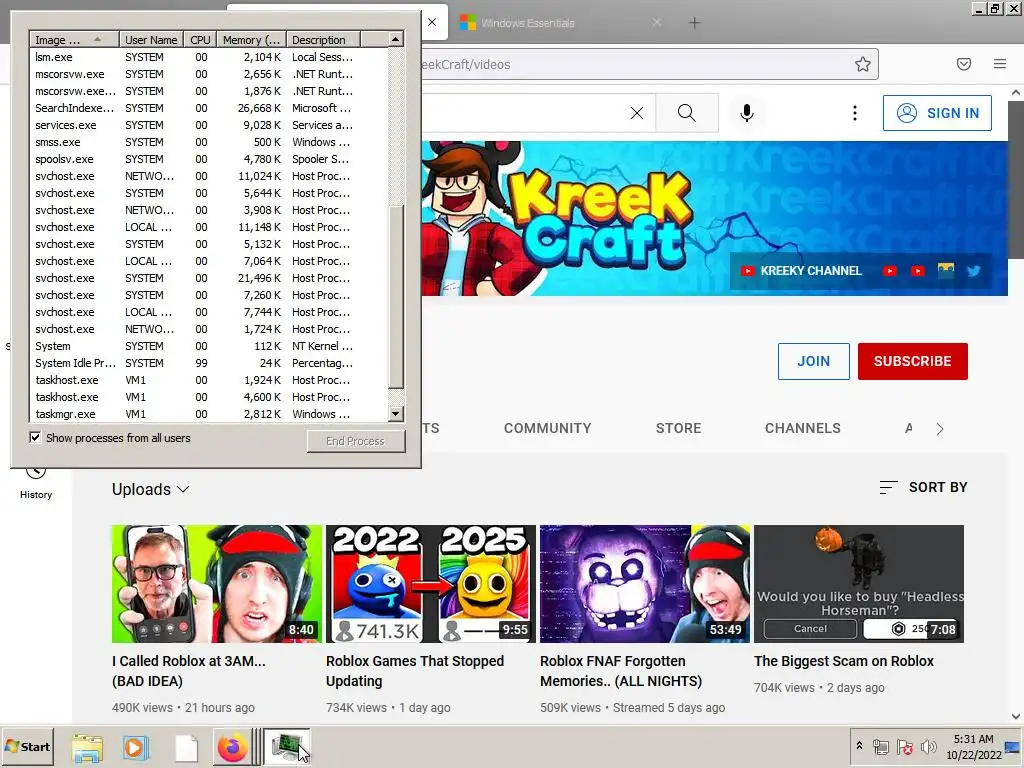1024x768 pixels.
Task: Start voice search with the microphone icon
Action: pyautogui.click(x=747, y=113)
